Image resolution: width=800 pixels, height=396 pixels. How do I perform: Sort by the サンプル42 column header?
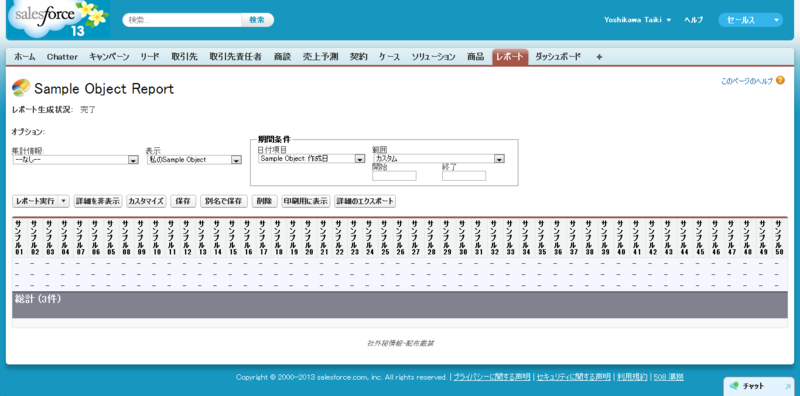(x=653, y=237)
